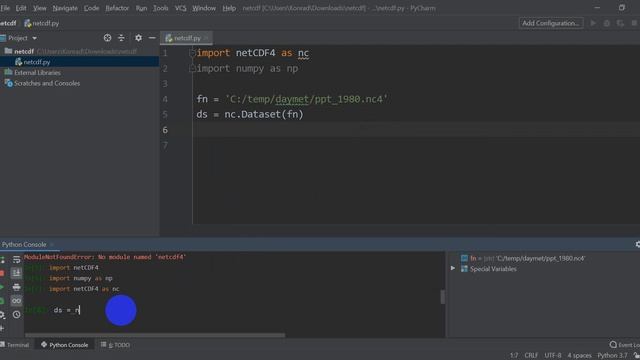Open the Tools menu

click(160, 8)
